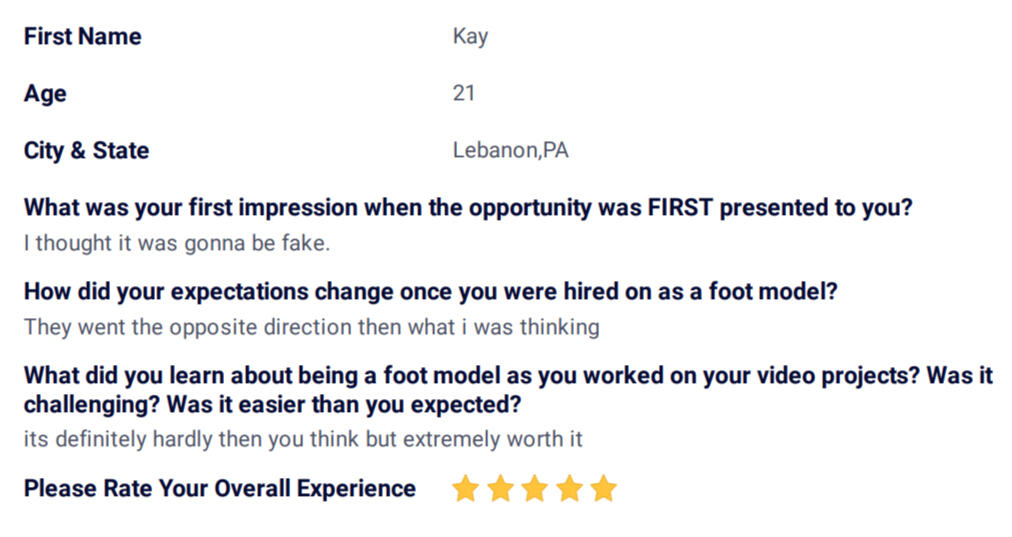Click the age value 21
This screenshot has height=537, width=1012.
point(463,93)
